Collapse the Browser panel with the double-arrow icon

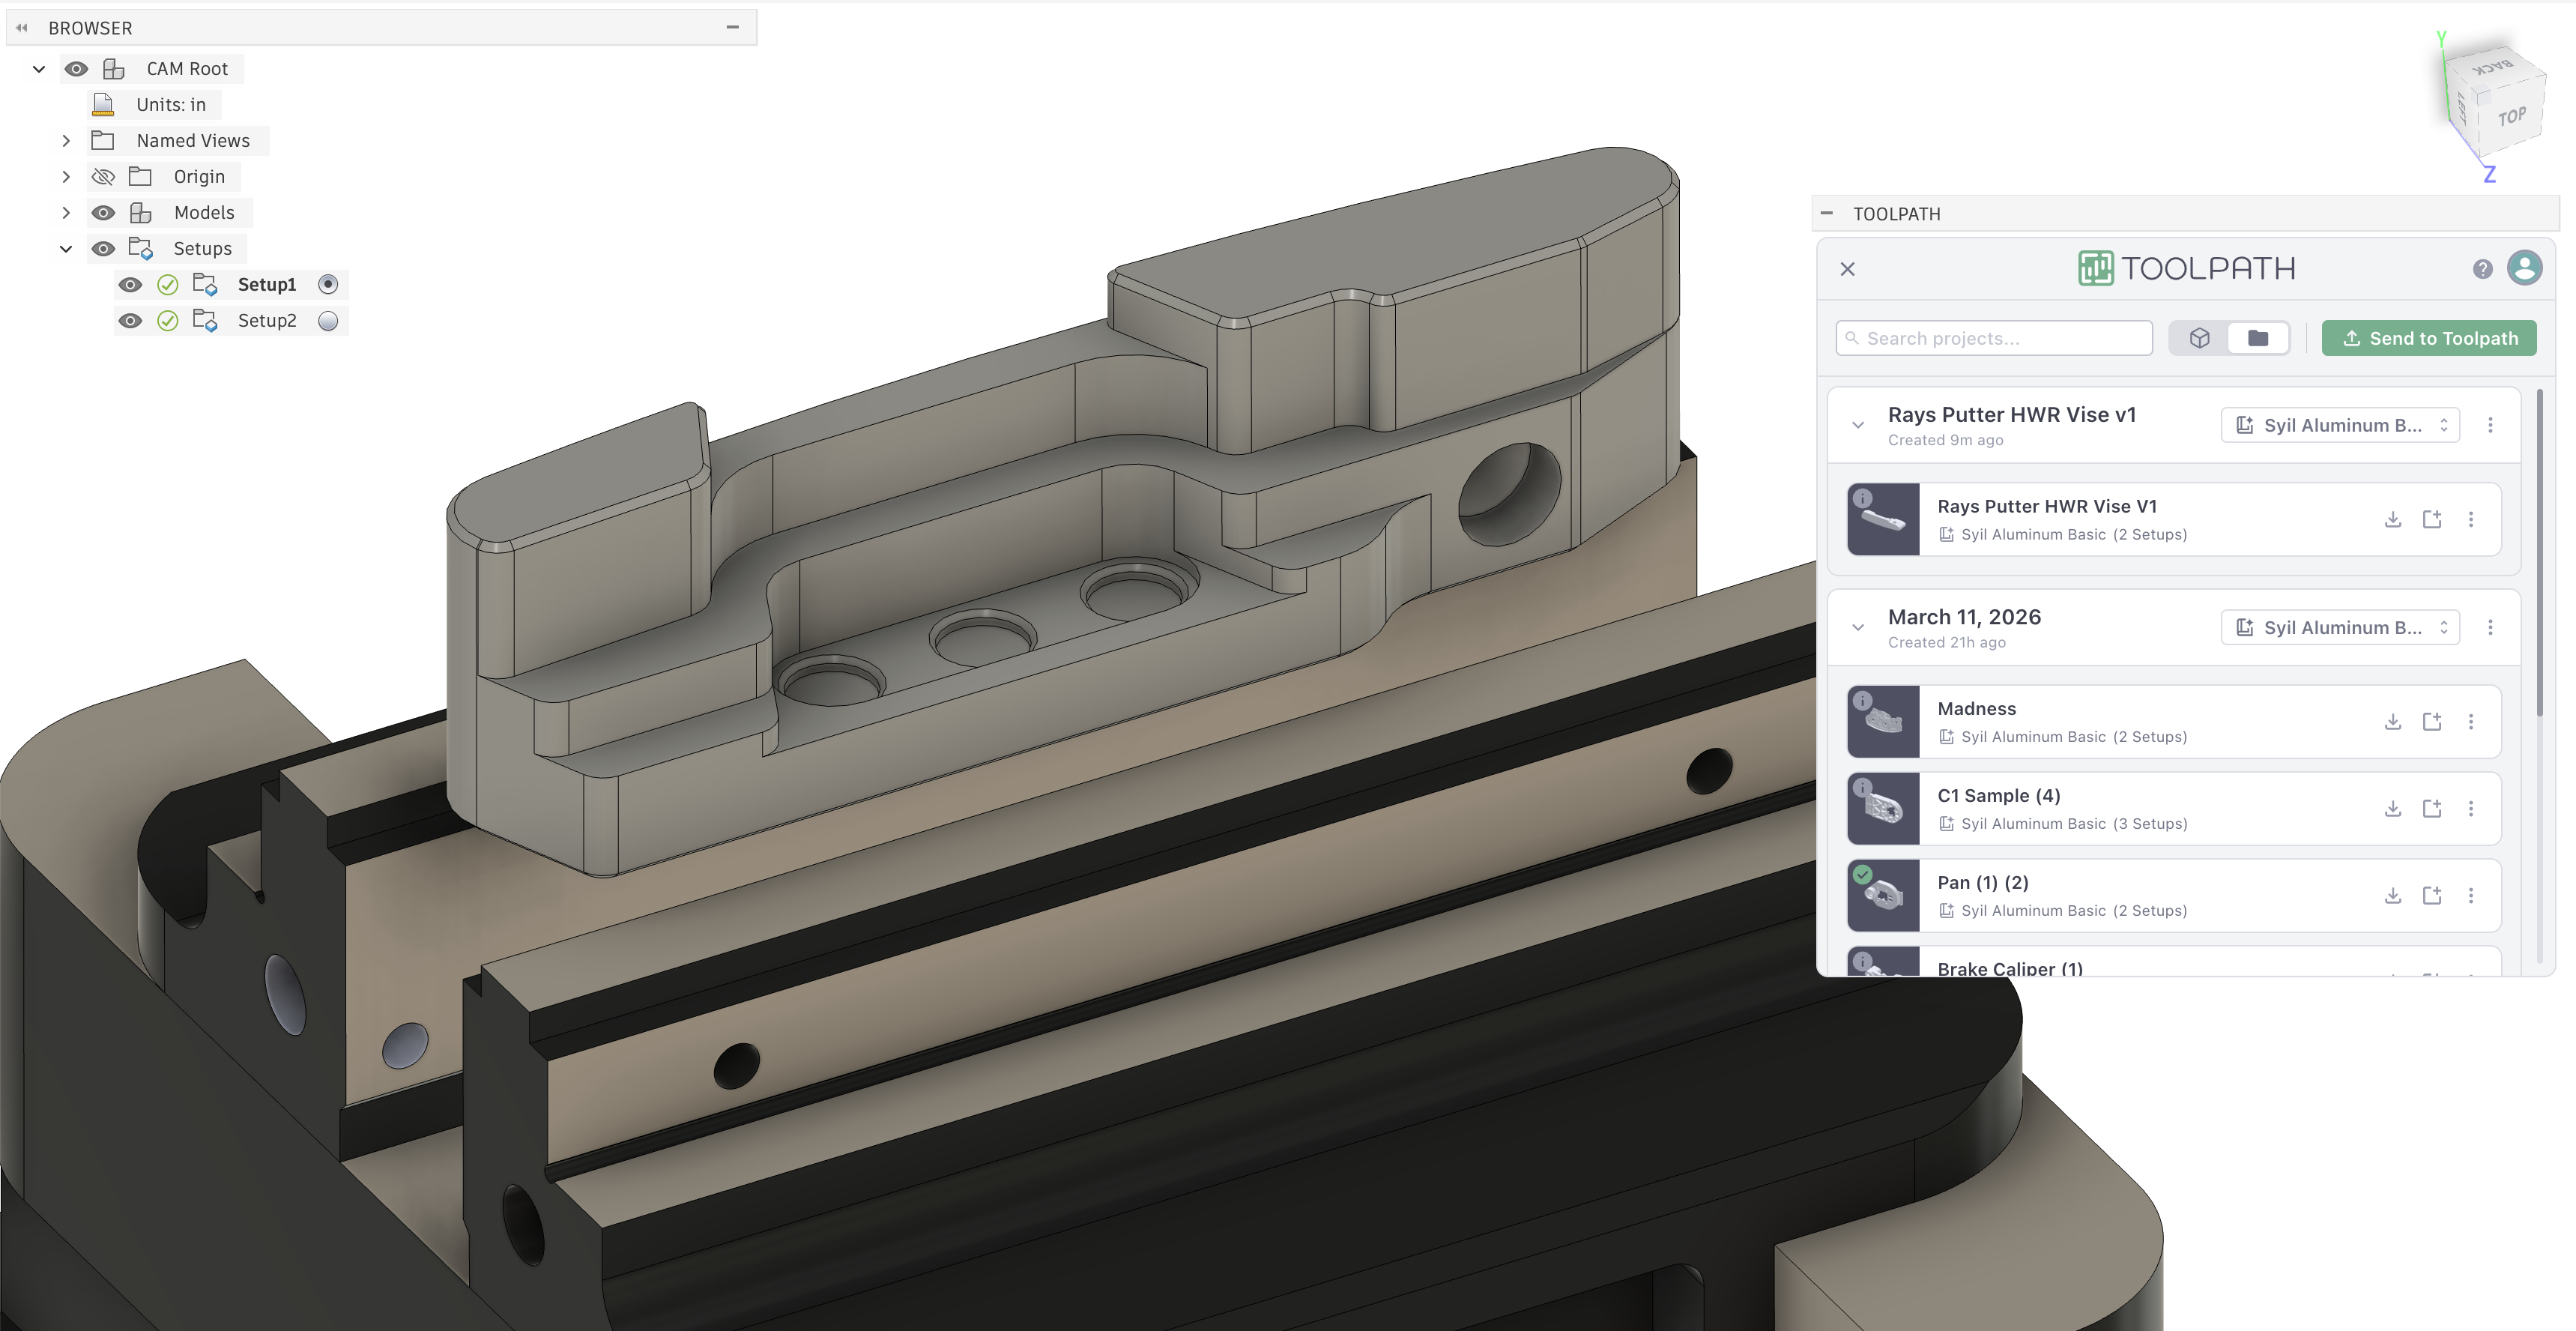[x=21, y=27]
